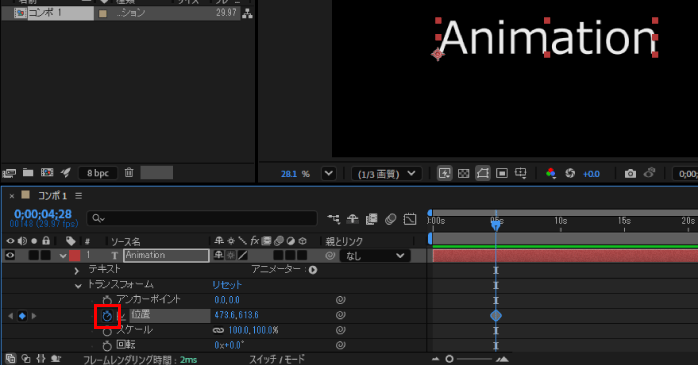Collapse the Animation layer properties

pyautogui.click(x=63, y=256)
